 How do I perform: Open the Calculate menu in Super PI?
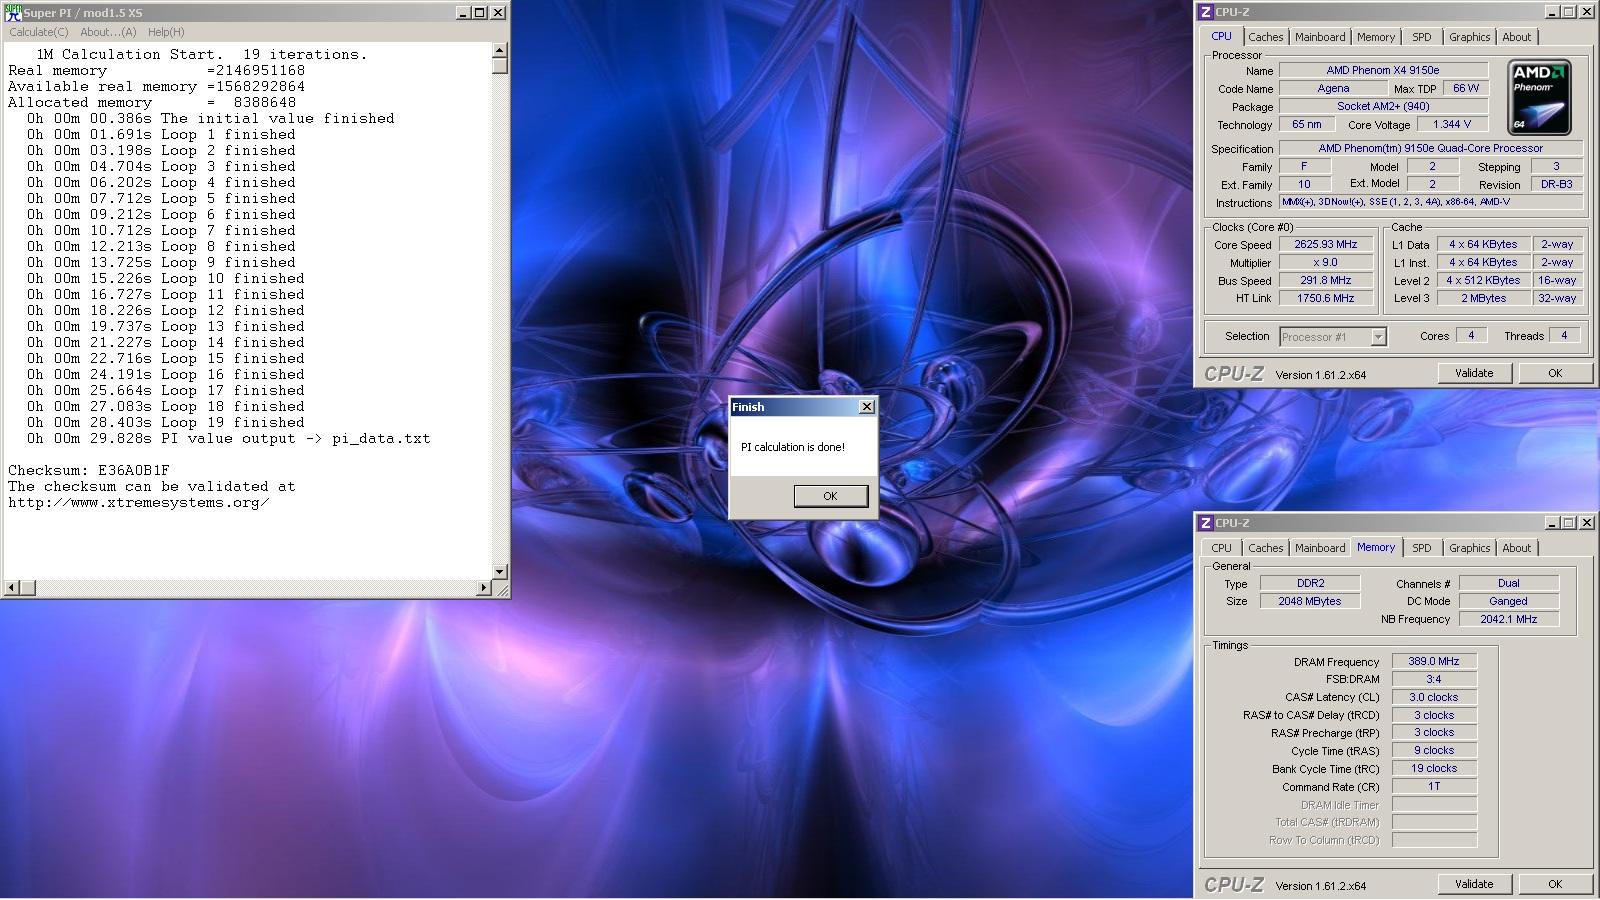39,32
